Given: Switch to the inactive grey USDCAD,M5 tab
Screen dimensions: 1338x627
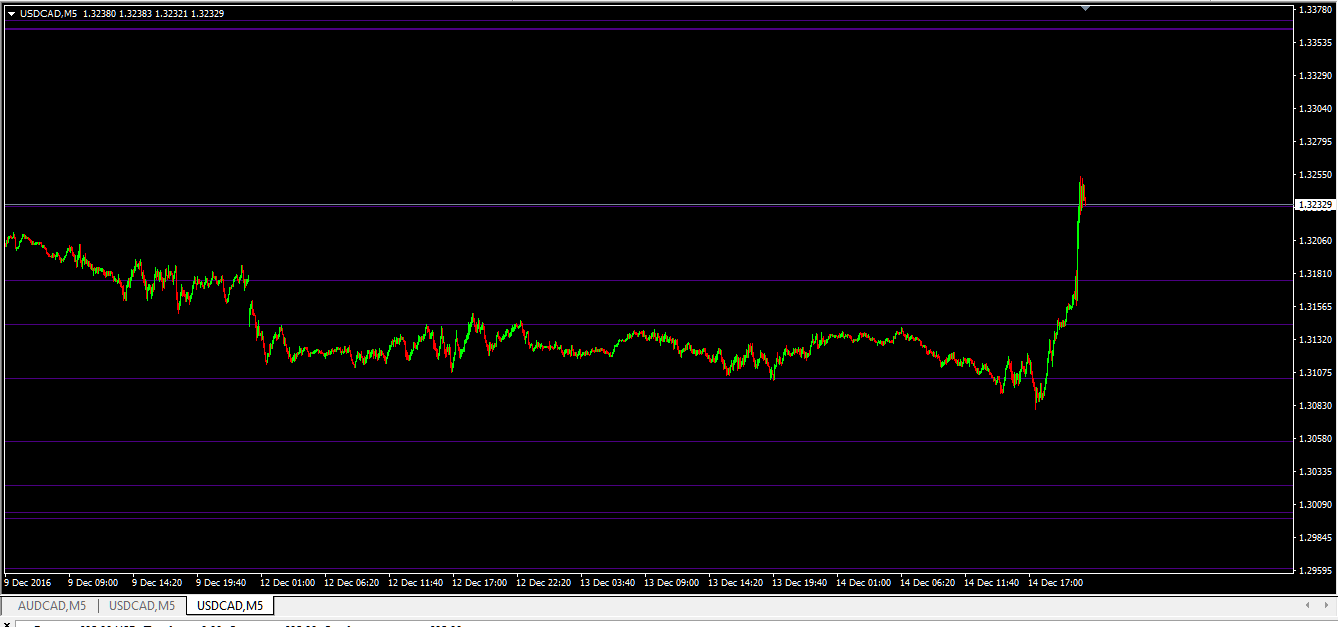Looking at the screenshot, I should (142, 605).
